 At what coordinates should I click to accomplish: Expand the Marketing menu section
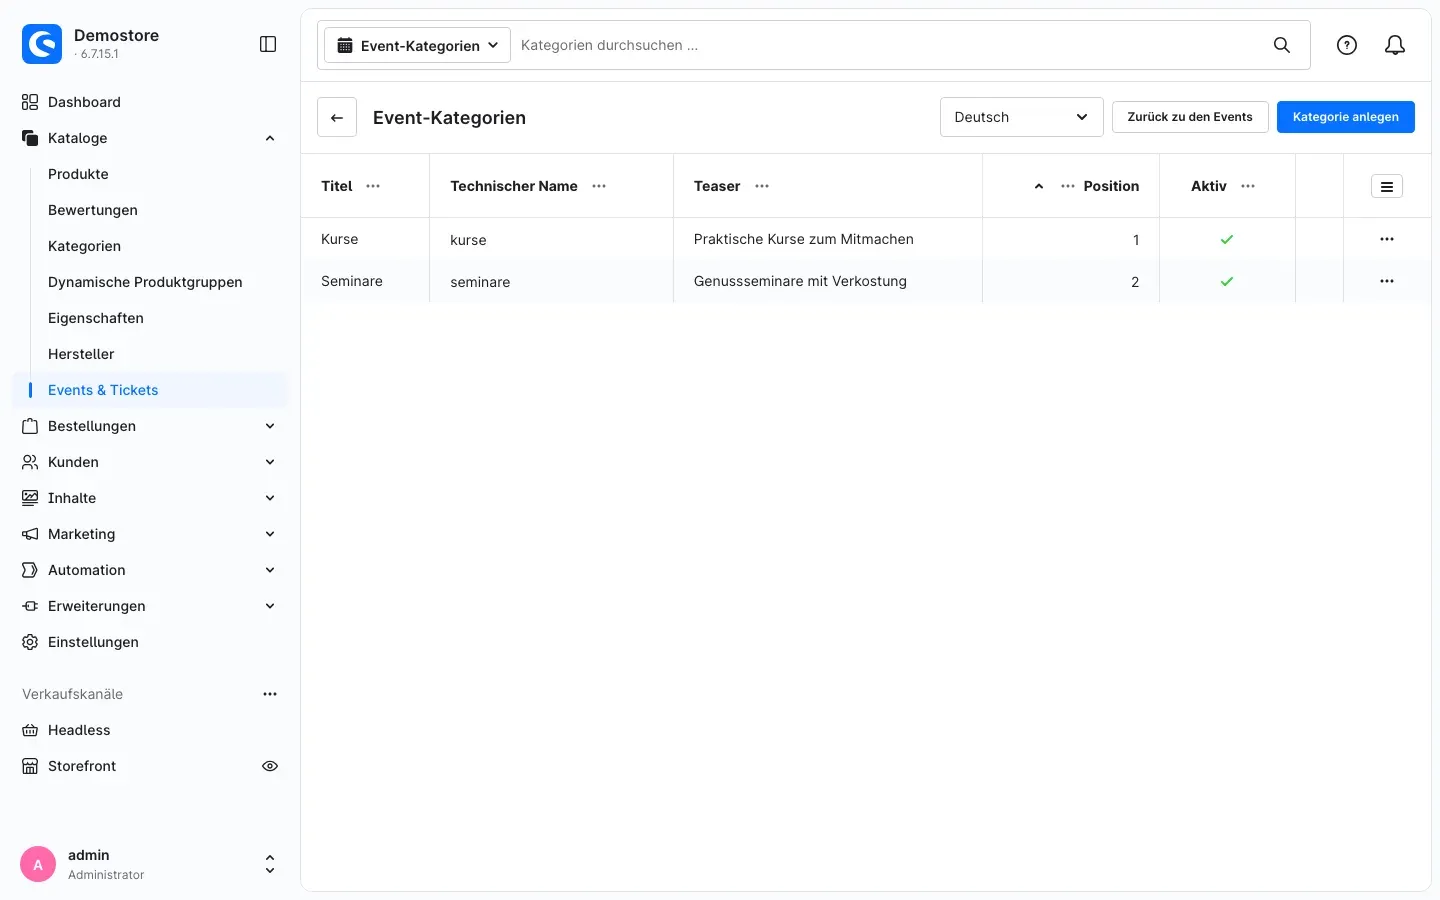pyautogui.click(x=270, y=534)
